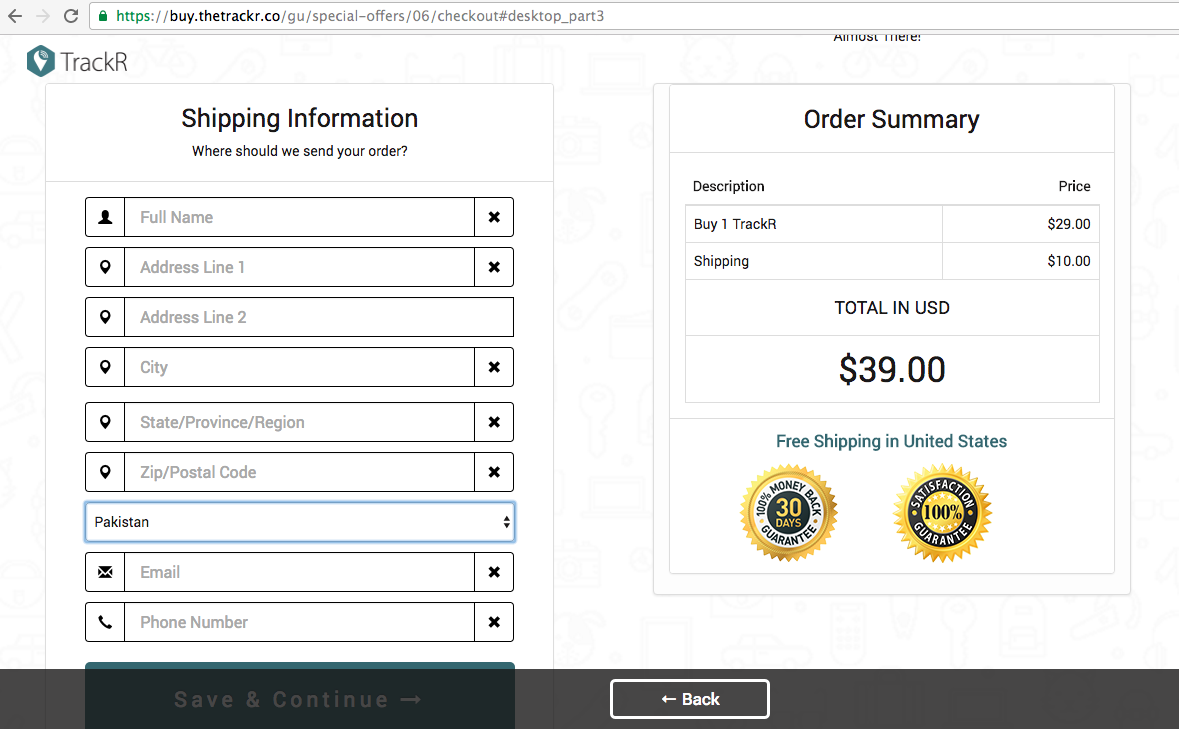Select the State/Province/Region text box
The height and width of the screenshot is (729, 1179).
coord(299,422)
